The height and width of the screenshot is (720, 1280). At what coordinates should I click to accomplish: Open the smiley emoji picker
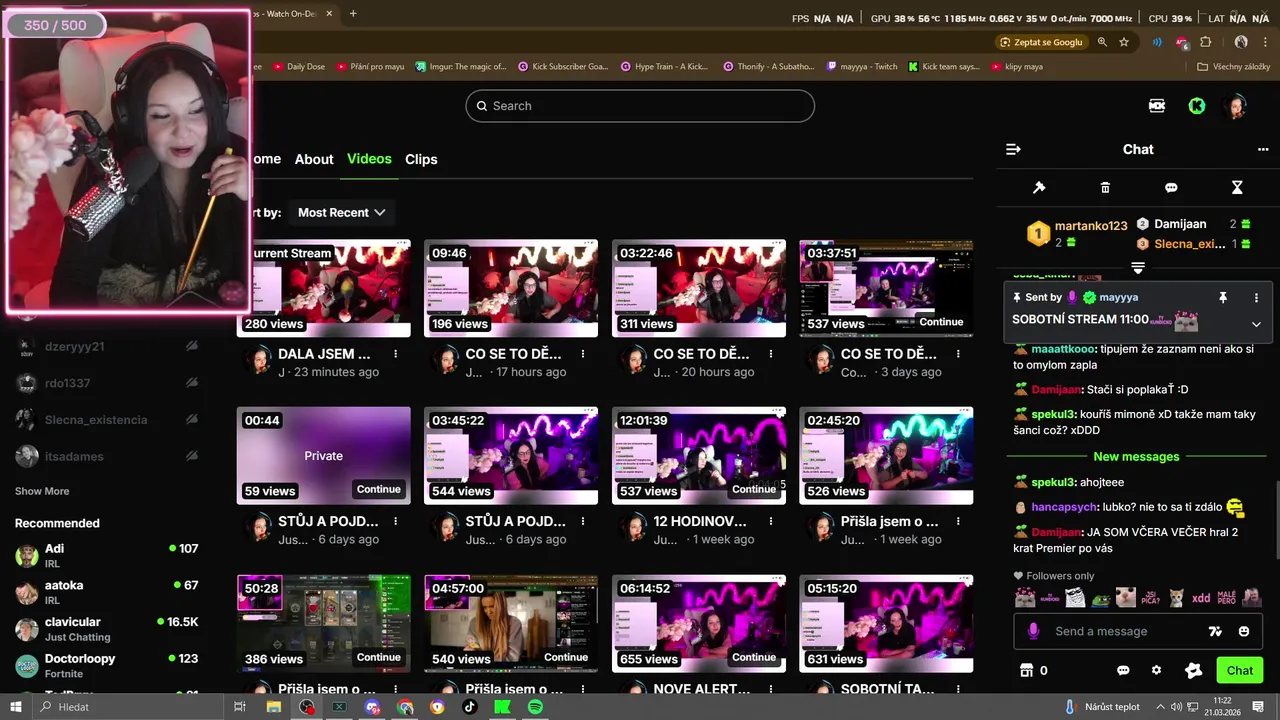coord(1244,631)
